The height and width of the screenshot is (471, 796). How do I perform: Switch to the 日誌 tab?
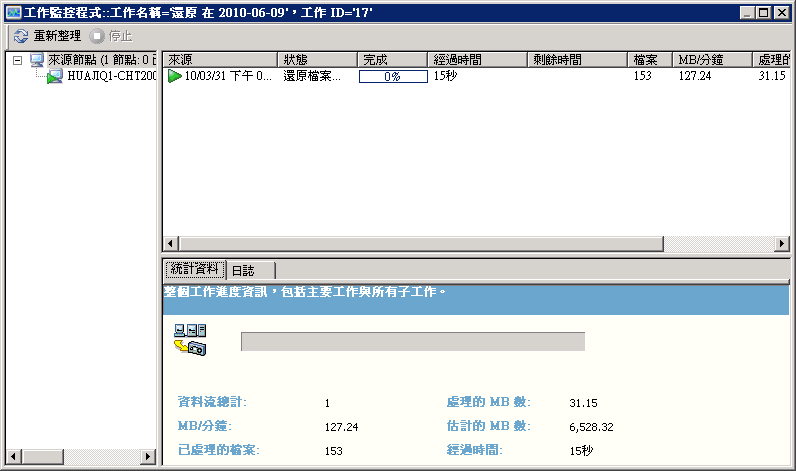coord(250,271)
